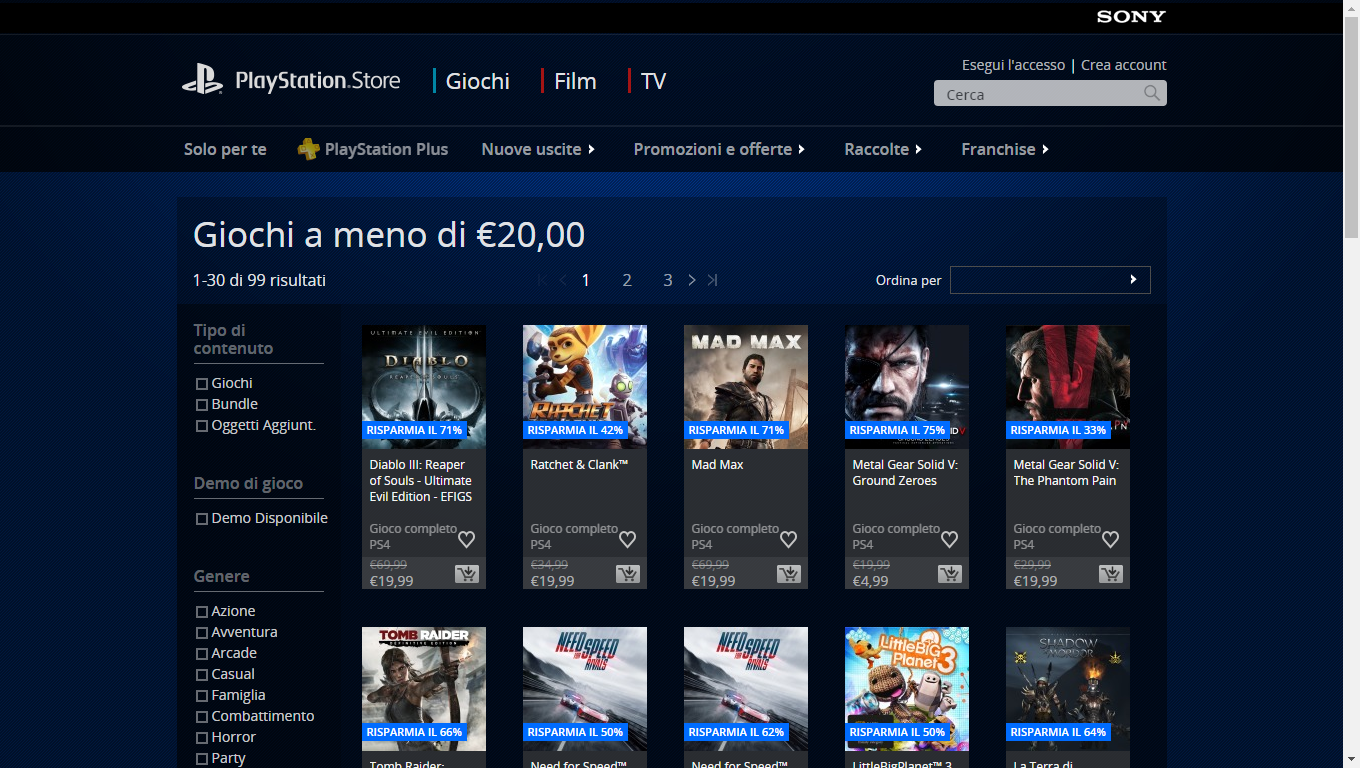Click the Cerca search field

coord(1038,94)
